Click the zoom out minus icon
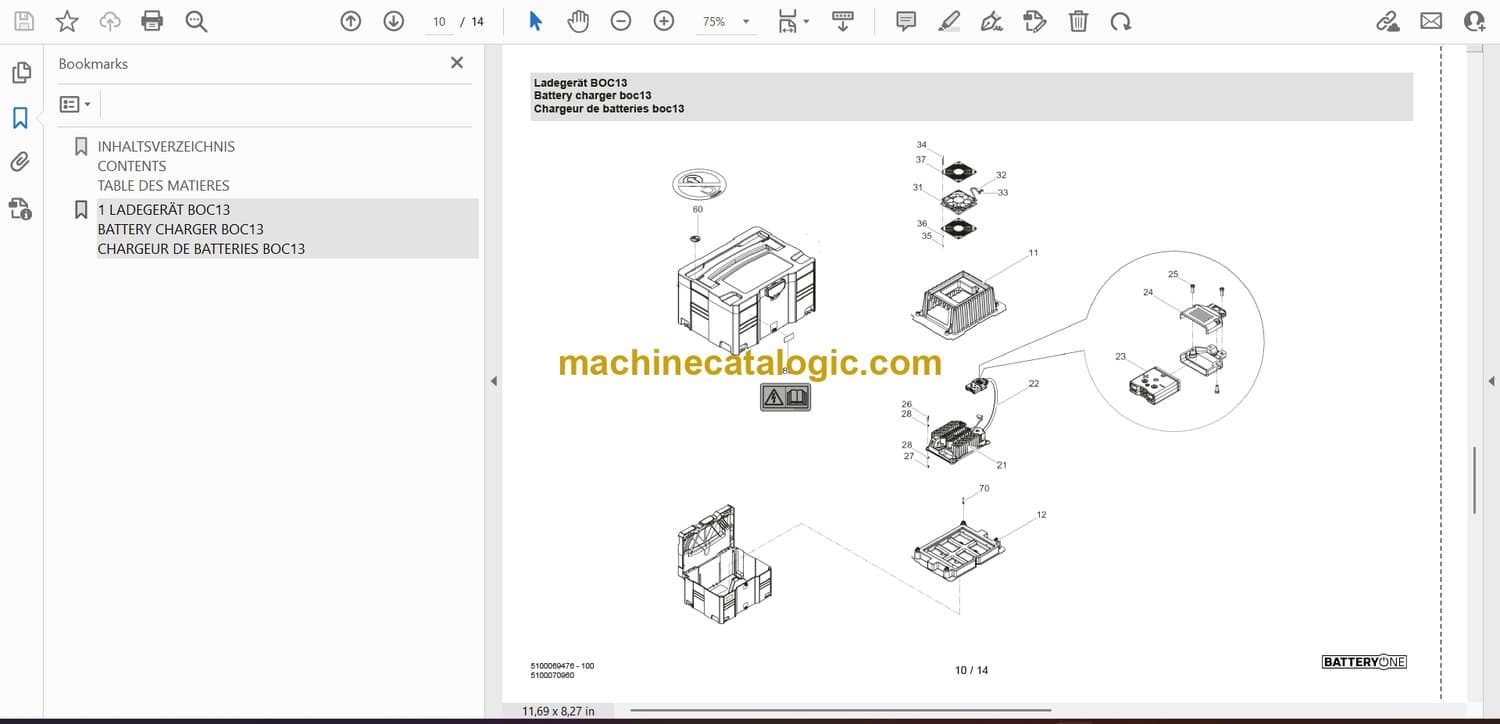Viewport: 1500px width, 724px height. (x=621, y=21)
